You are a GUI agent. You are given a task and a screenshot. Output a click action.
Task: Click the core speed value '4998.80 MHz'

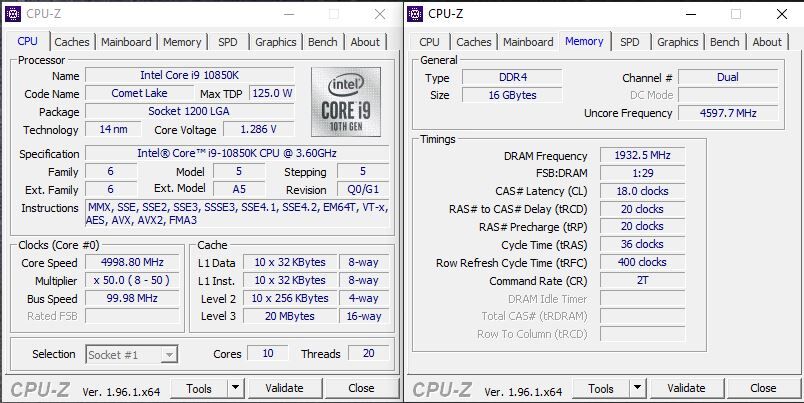click(x=132, y=262)
